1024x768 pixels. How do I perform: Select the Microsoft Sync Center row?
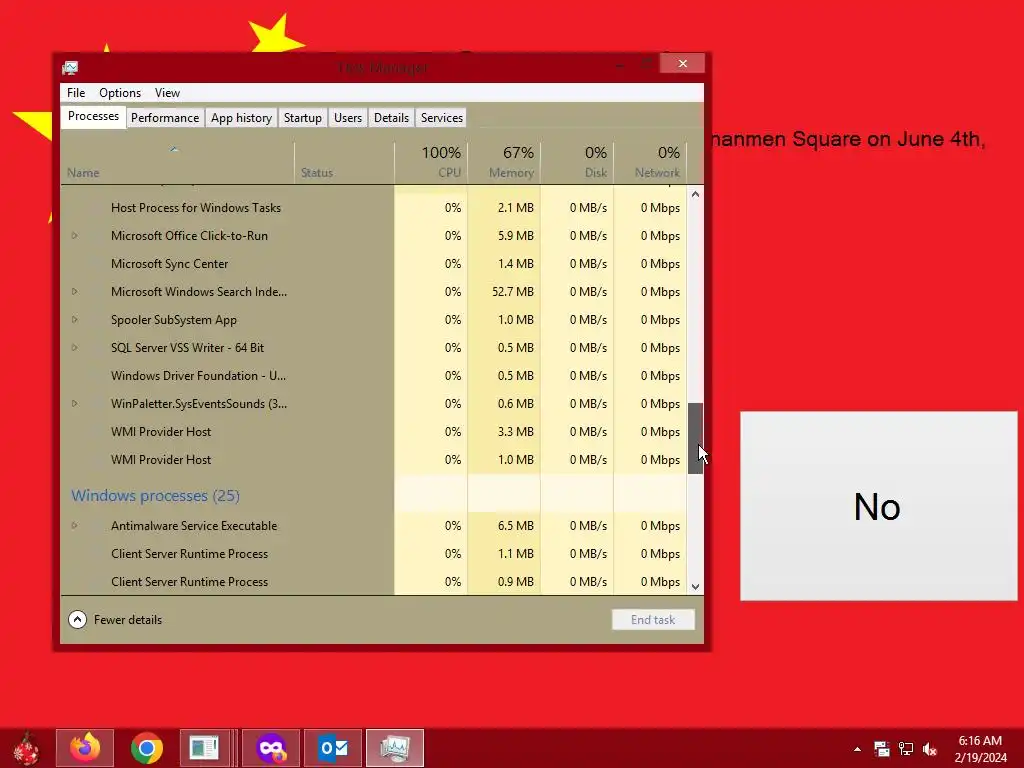(x=374, y=264)
